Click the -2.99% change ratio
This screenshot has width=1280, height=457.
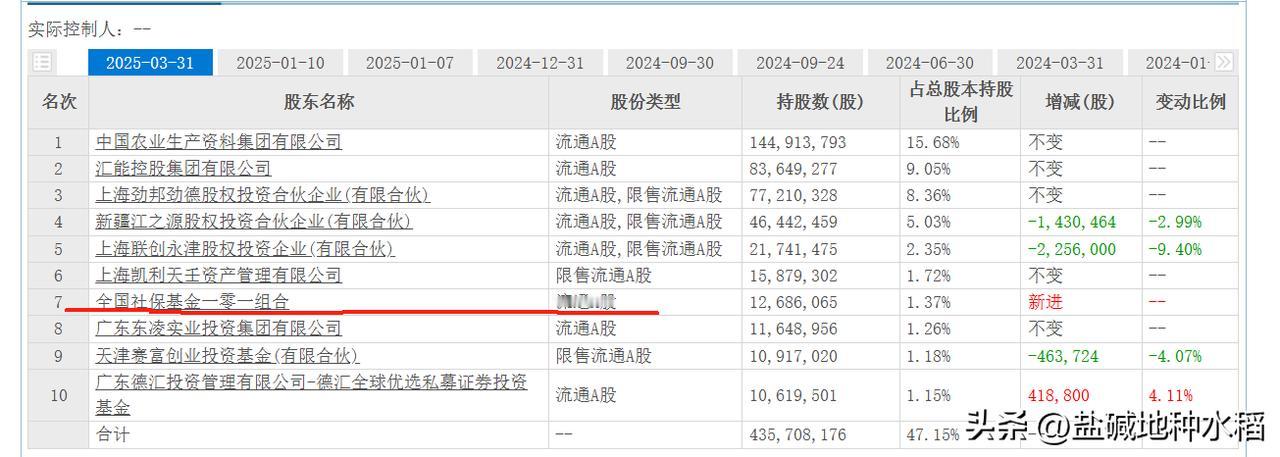pyautogui.click(x=1175, y=221)
